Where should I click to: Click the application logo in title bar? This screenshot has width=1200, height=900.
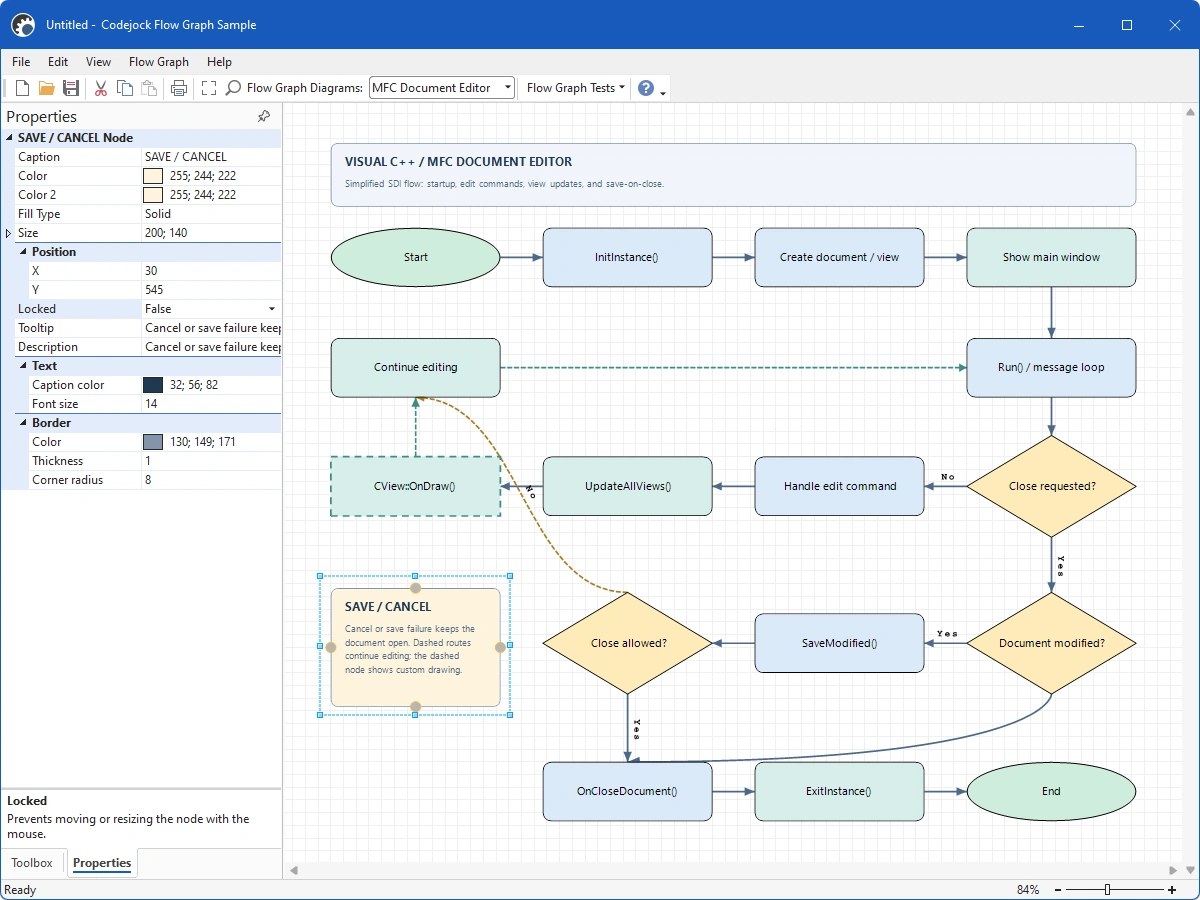pyautogui.click(x=23, y=24)
